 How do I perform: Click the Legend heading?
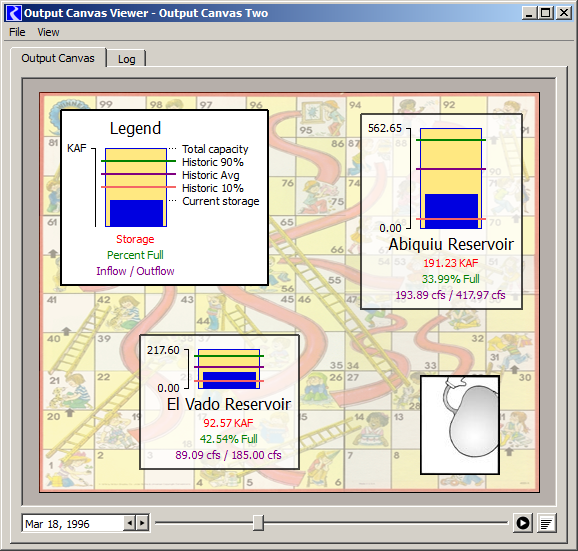tap(135, 129)
